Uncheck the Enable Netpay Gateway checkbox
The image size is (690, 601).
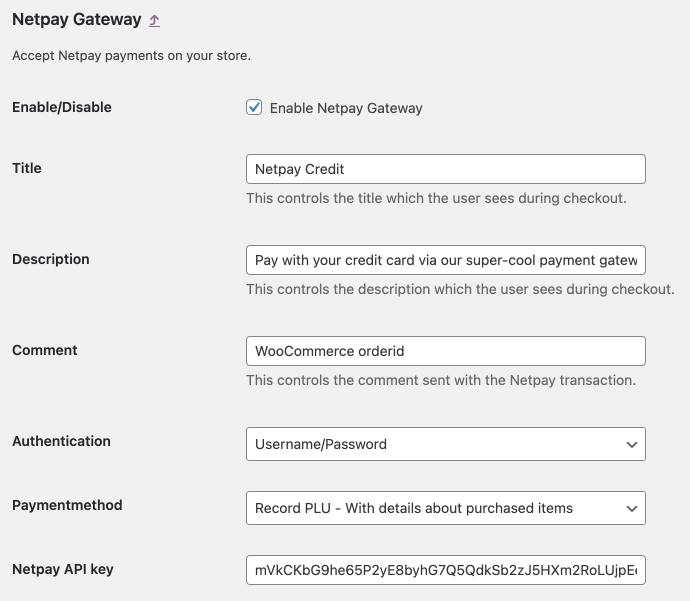[x=254, y=107]
